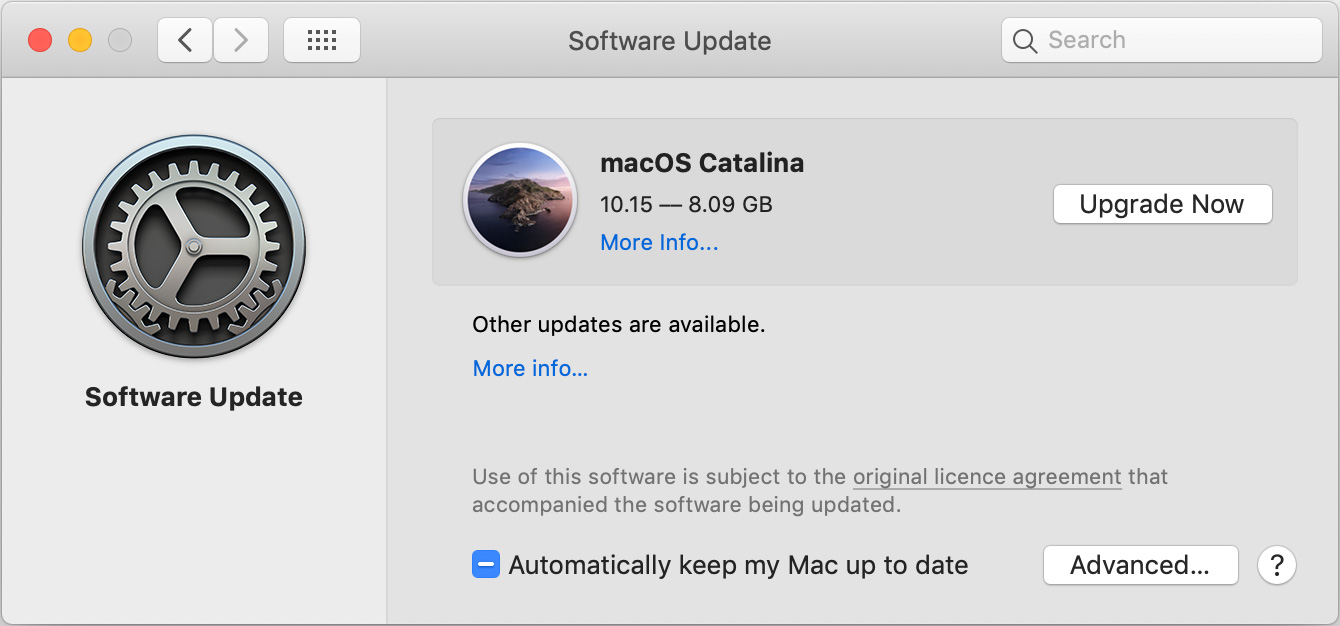The image size is (1340, 626).
Task: Go back with the left chevron
Action: 185,40
